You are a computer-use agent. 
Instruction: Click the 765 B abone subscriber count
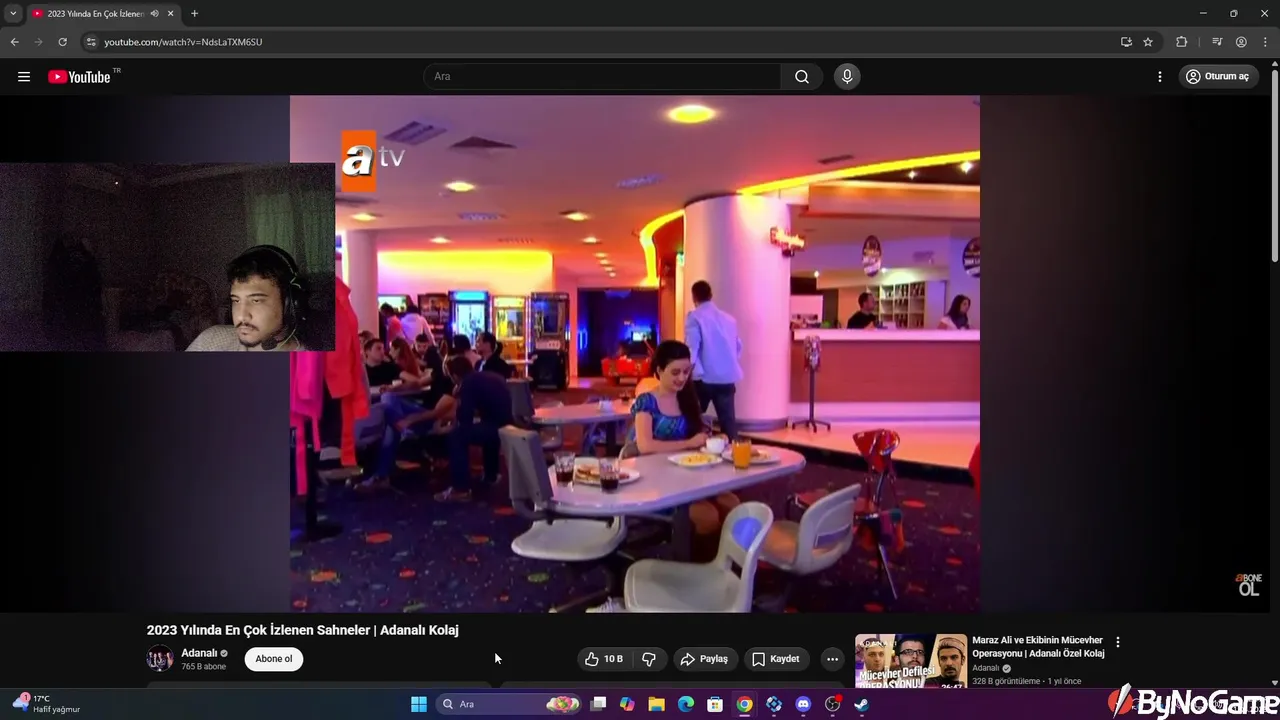coord(203,666)
